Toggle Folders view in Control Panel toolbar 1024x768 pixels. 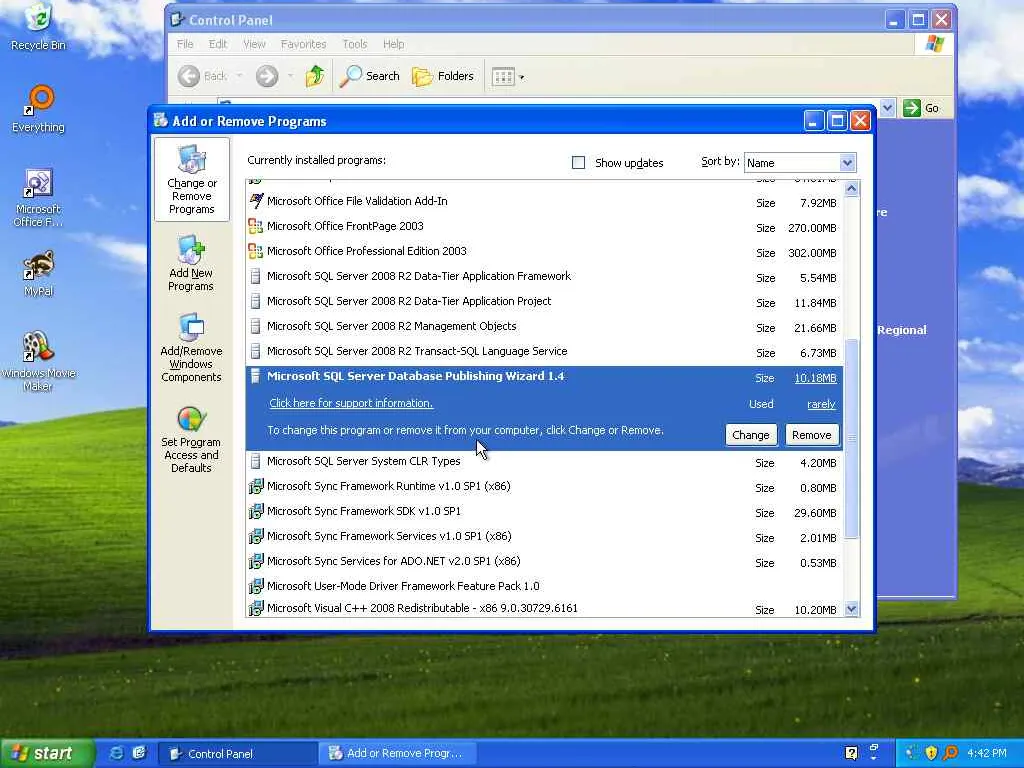[x=443, y=76]
